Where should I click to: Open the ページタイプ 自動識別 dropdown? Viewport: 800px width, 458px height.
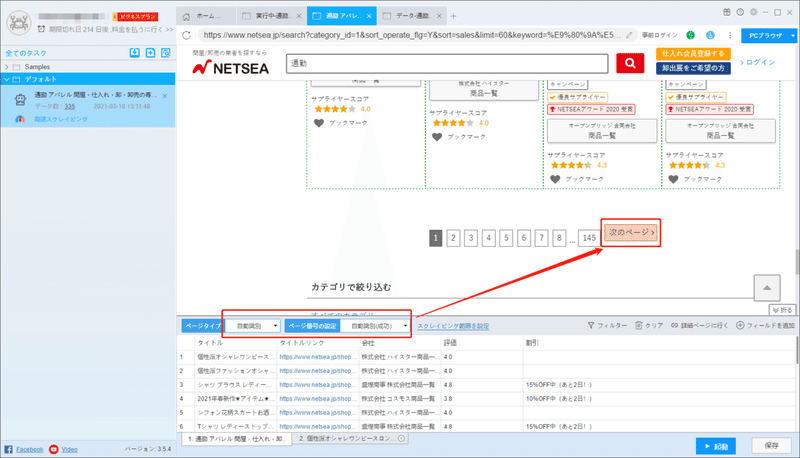tap(253, 326)
